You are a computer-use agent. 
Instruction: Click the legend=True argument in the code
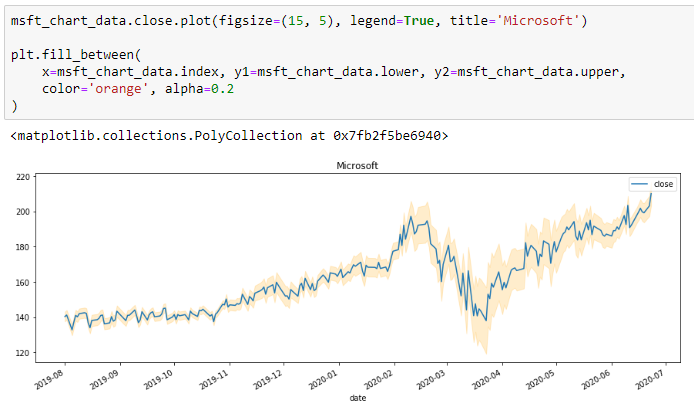pos(392,21)
